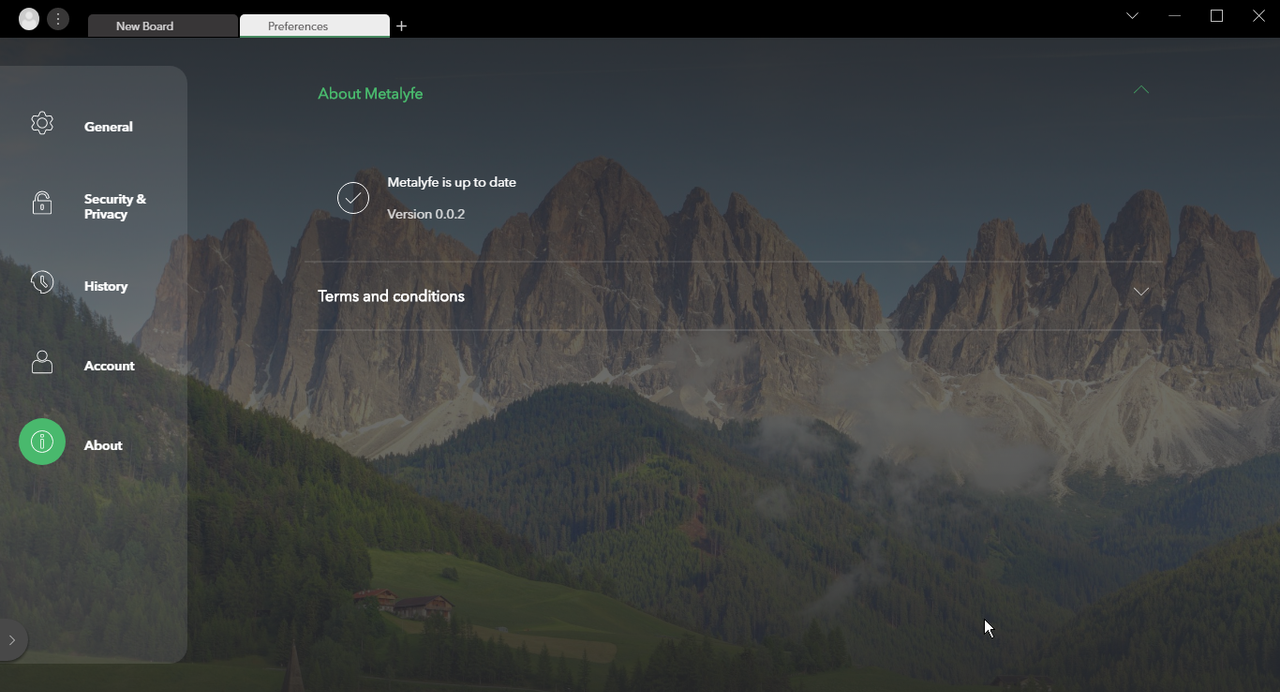Click the About Metalyfe heading

370,93
